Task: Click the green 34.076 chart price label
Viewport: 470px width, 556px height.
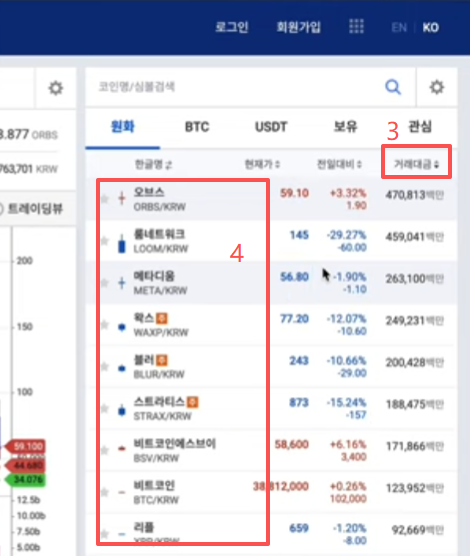Action: click(26, 480)
